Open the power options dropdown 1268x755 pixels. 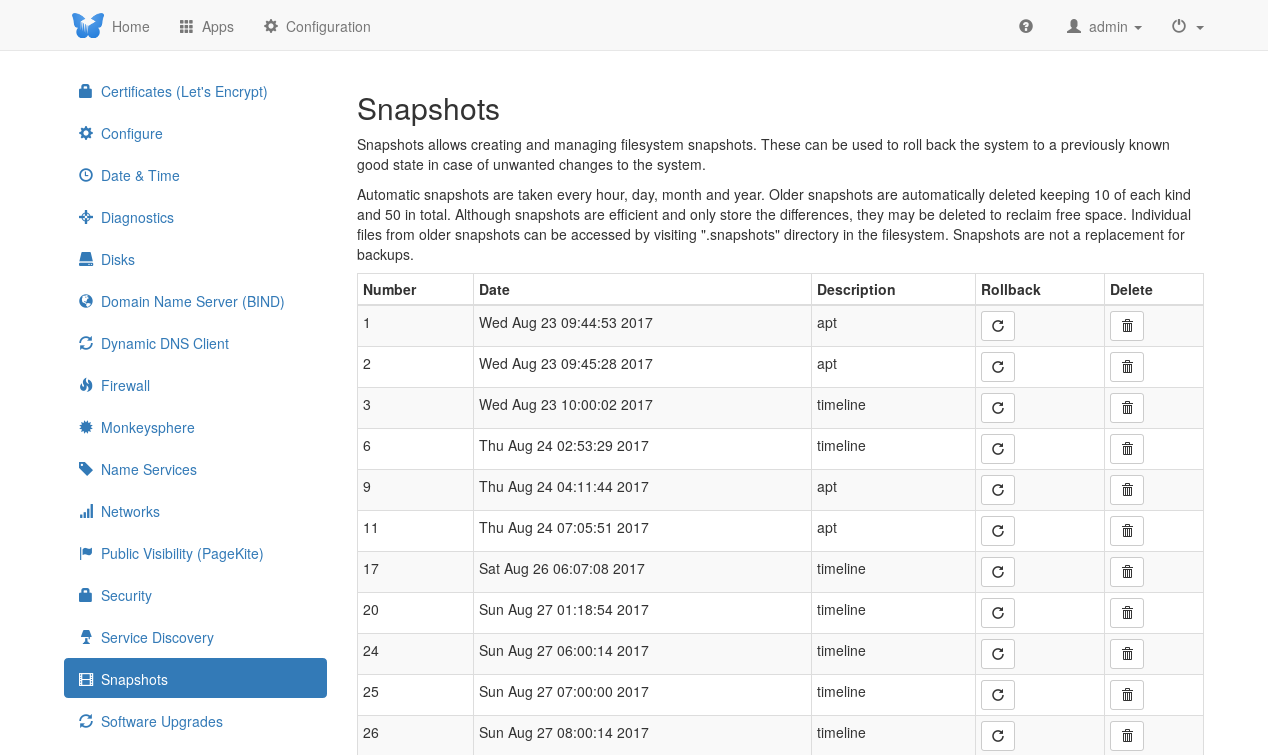1187,27
